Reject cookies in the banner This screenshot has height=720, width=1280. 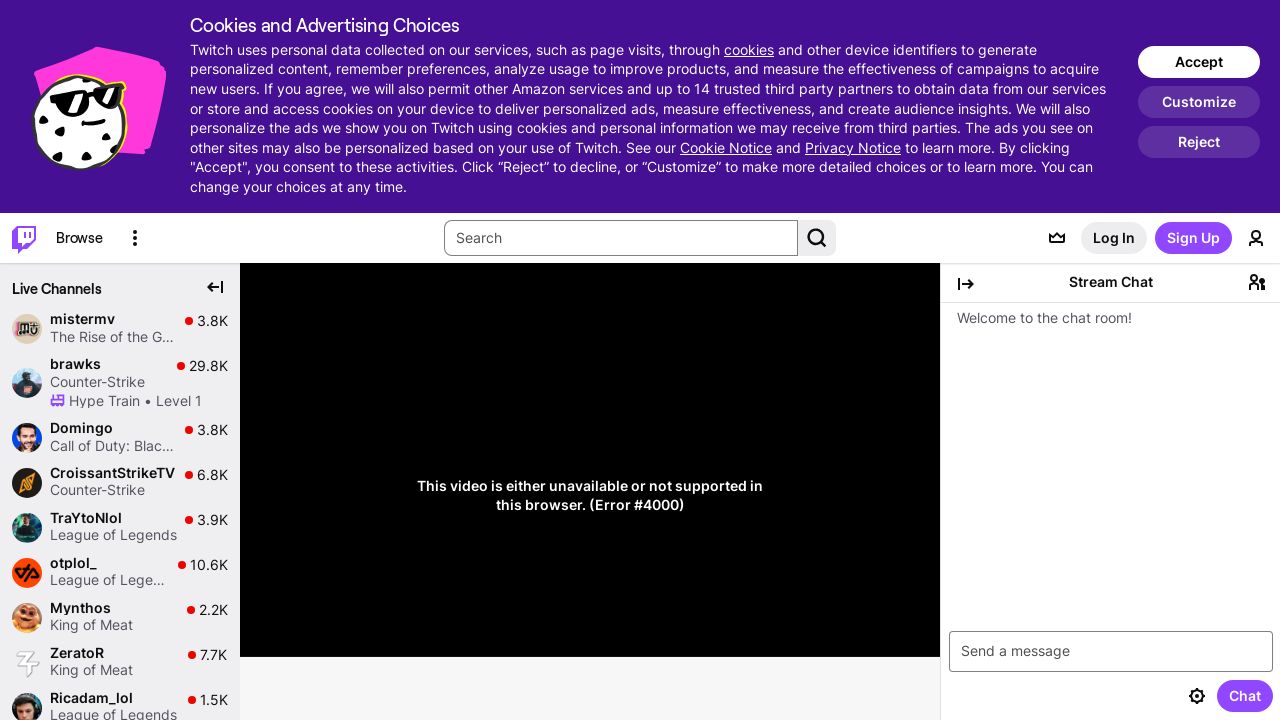coord(1198,142)
